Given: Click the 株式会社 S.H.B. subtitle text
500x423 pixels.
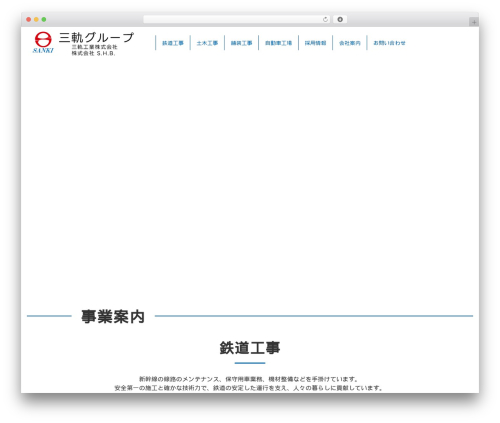Looking at the screenshot, I should click(x=94, y=53).
